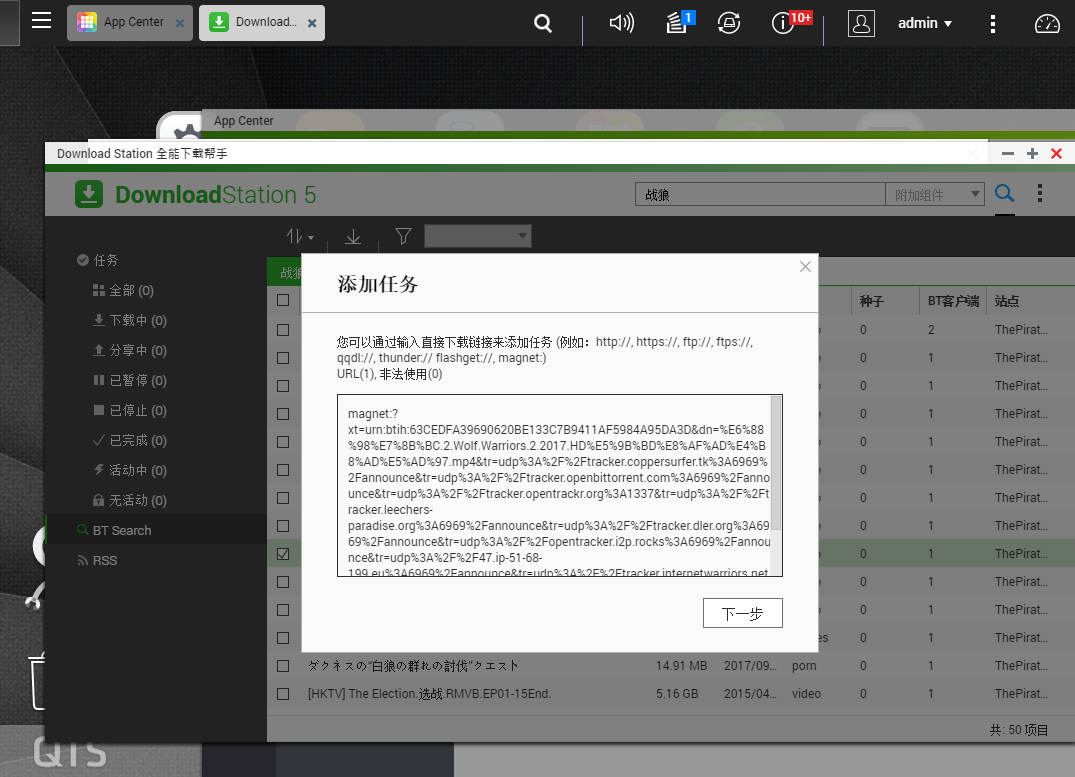
Task: Click the 5.16 GB size cell
Action: point(677,694)
